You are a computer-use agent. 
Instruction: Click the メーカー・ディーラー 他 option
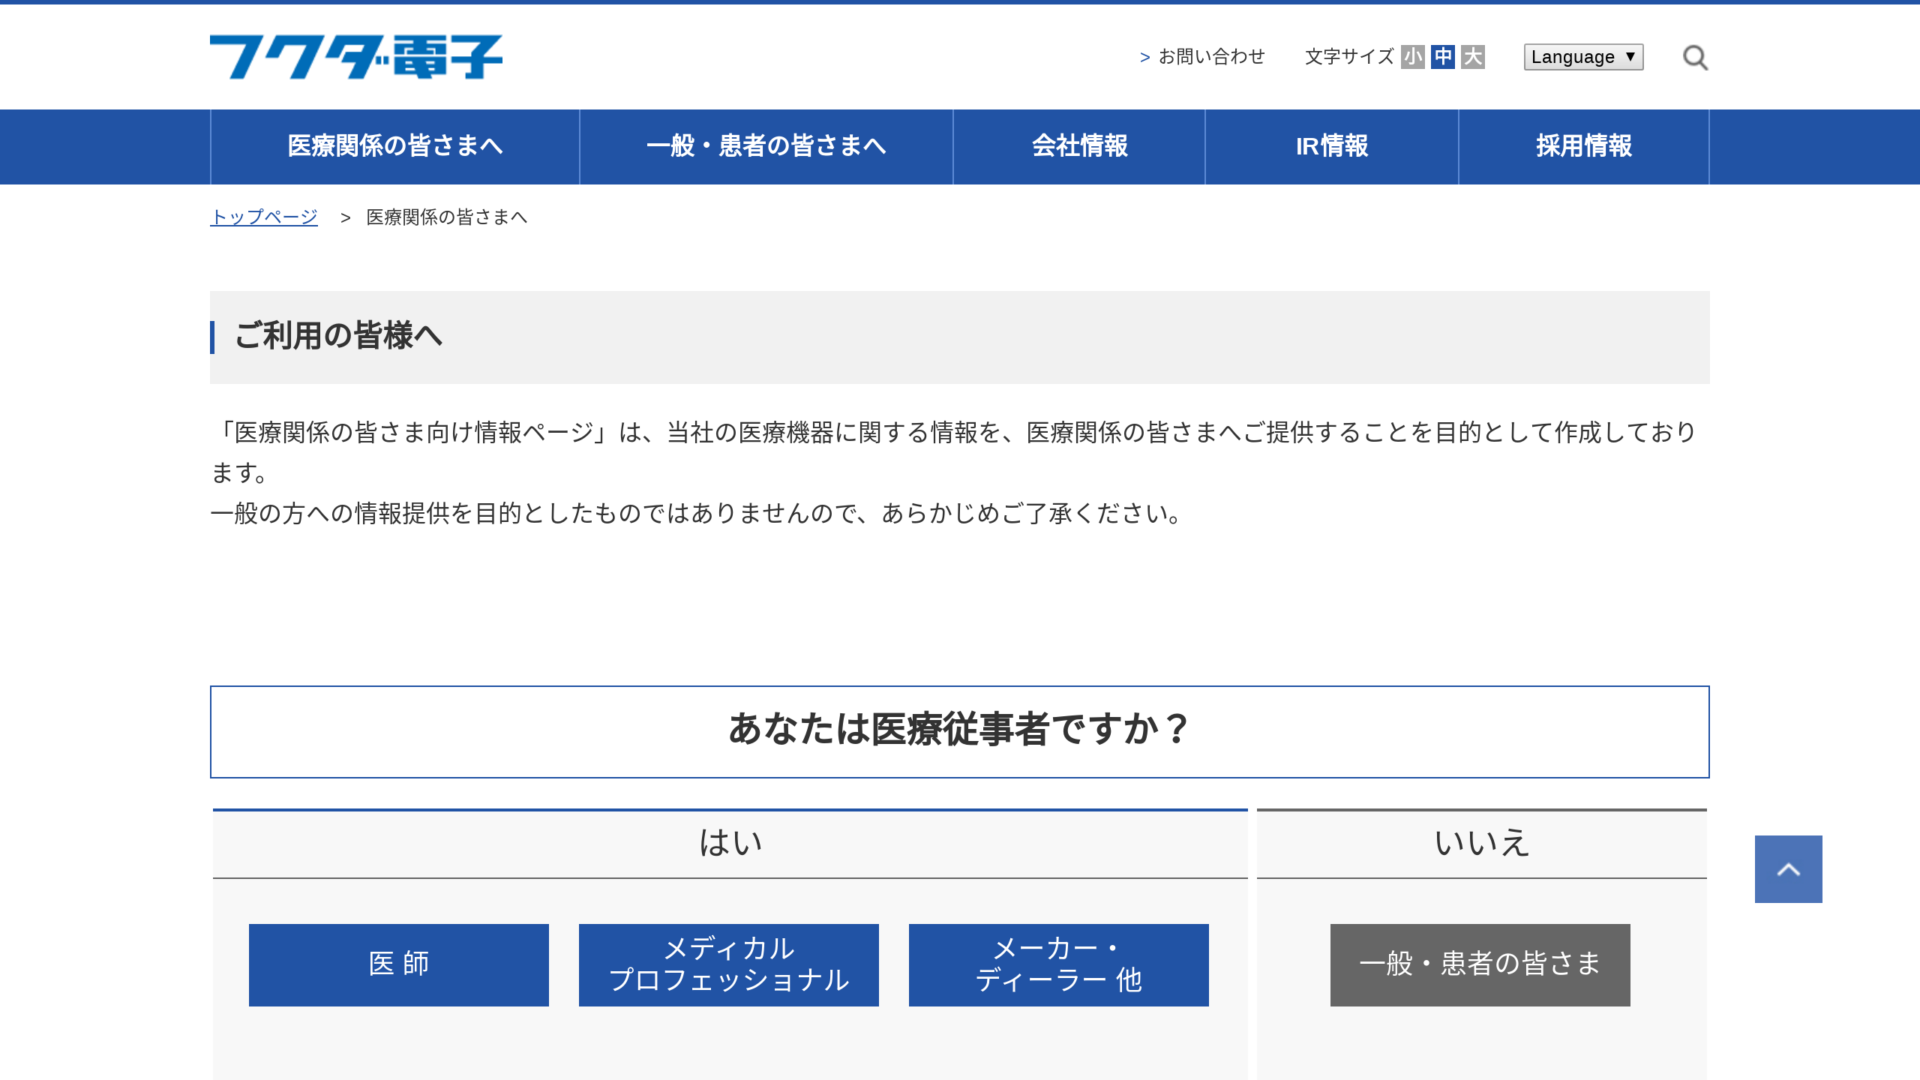coord(1058,964)
